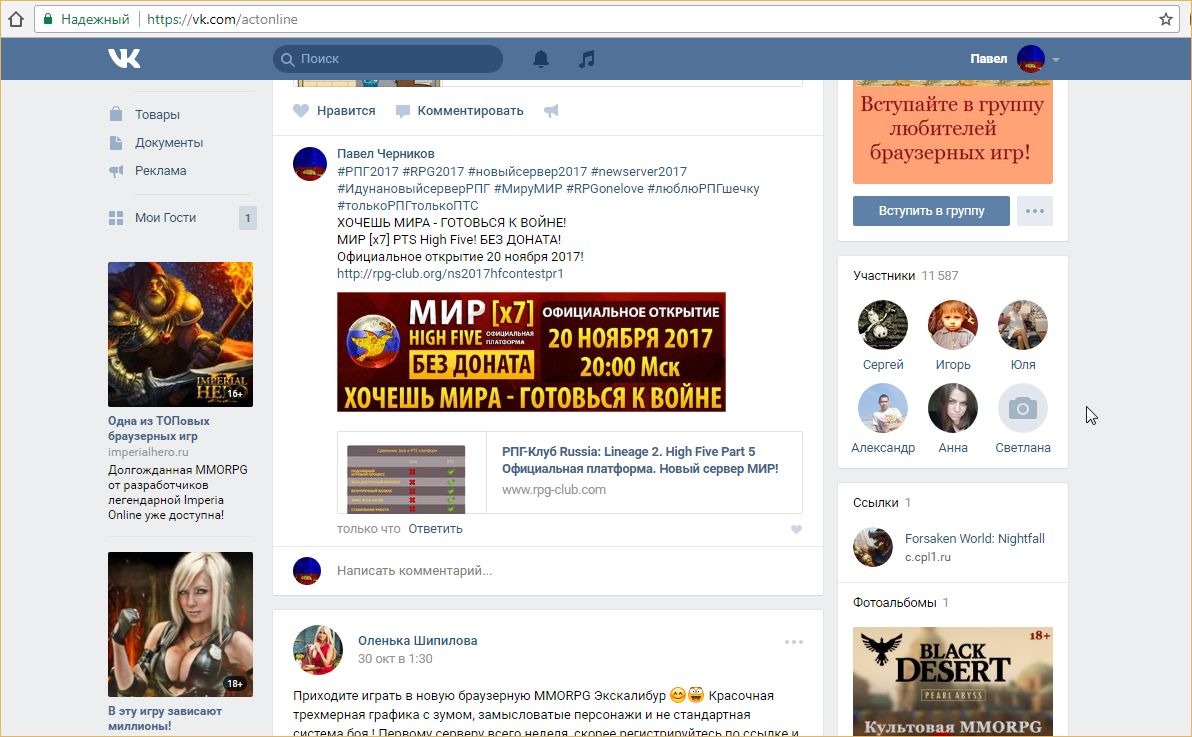Click the share megaphone icon
This screenshot has width=1192, height=737.
[551, 111]
